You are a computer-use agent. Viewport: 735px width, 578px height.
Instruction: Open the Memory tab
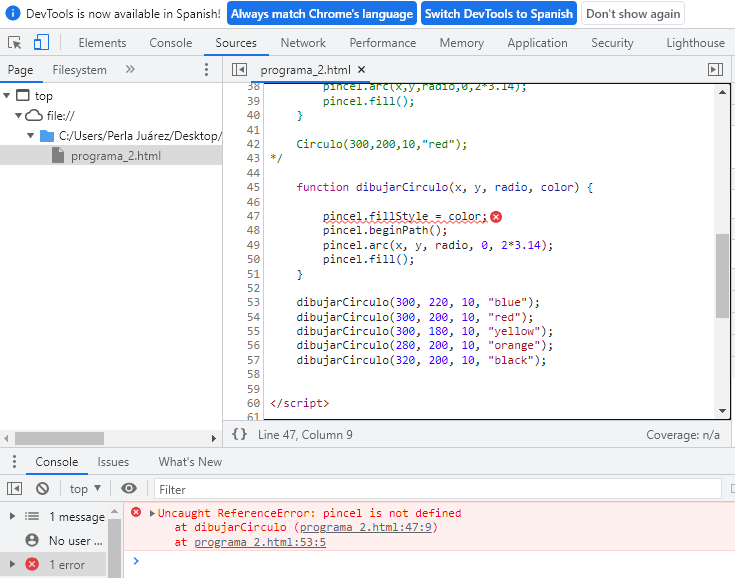coord(461,43)
